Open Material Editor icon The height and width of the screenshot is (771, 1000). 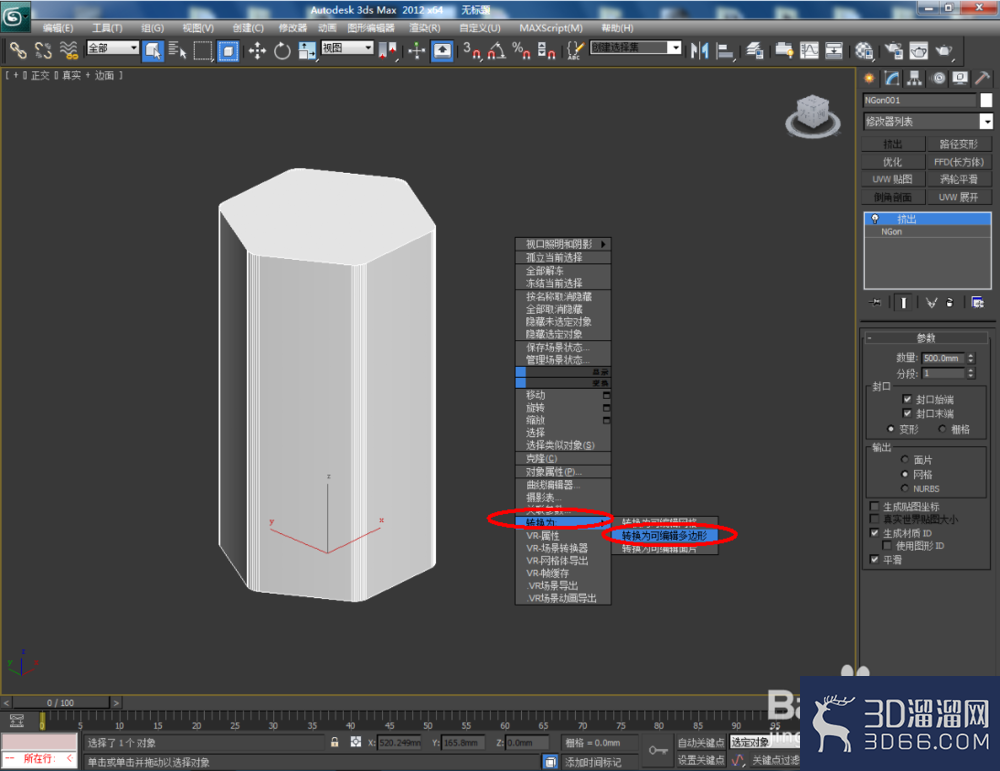(x=864, y=50)
